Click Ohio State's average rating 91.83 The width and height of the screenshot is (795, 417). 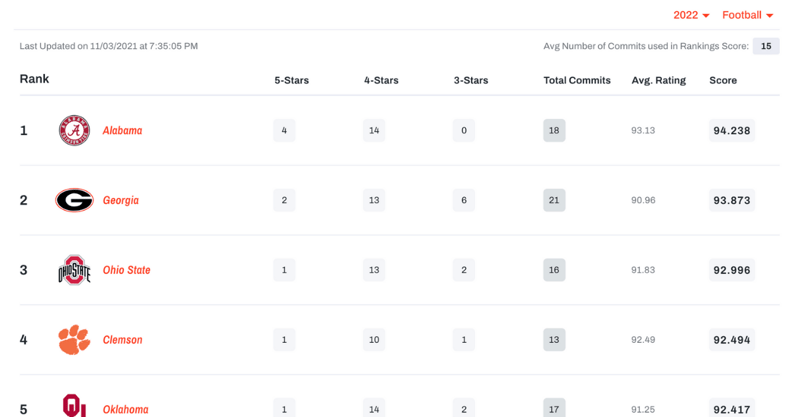tap(643, 270)
